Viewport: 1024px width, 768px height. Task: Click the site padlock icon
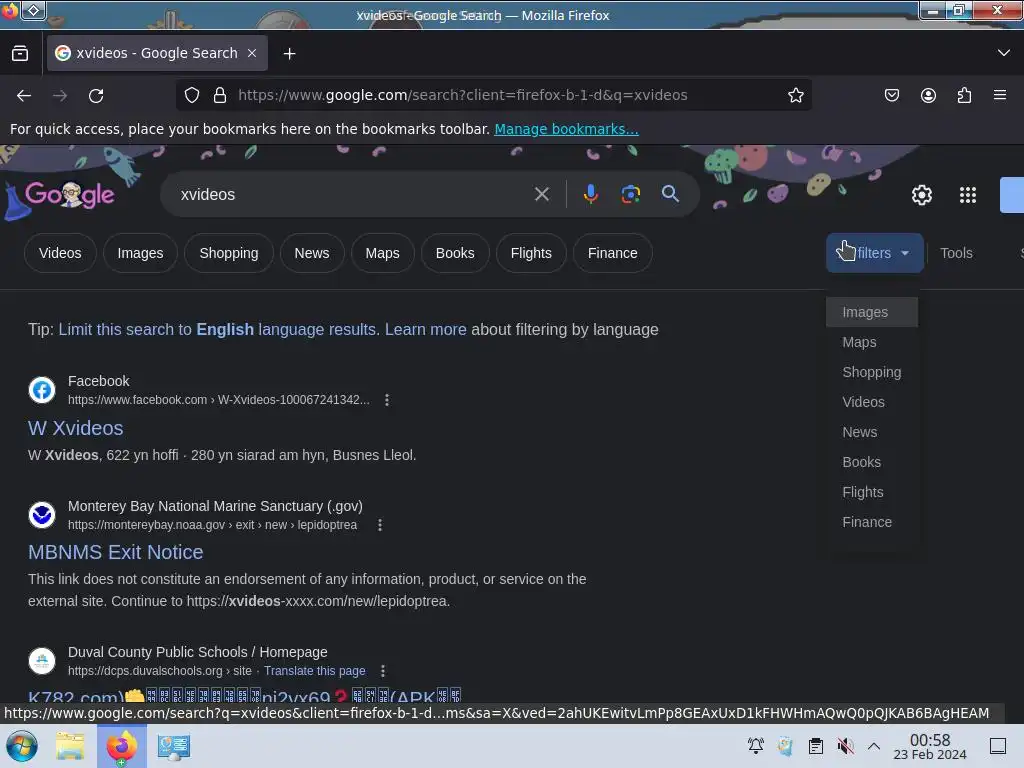tap(220, 95)
